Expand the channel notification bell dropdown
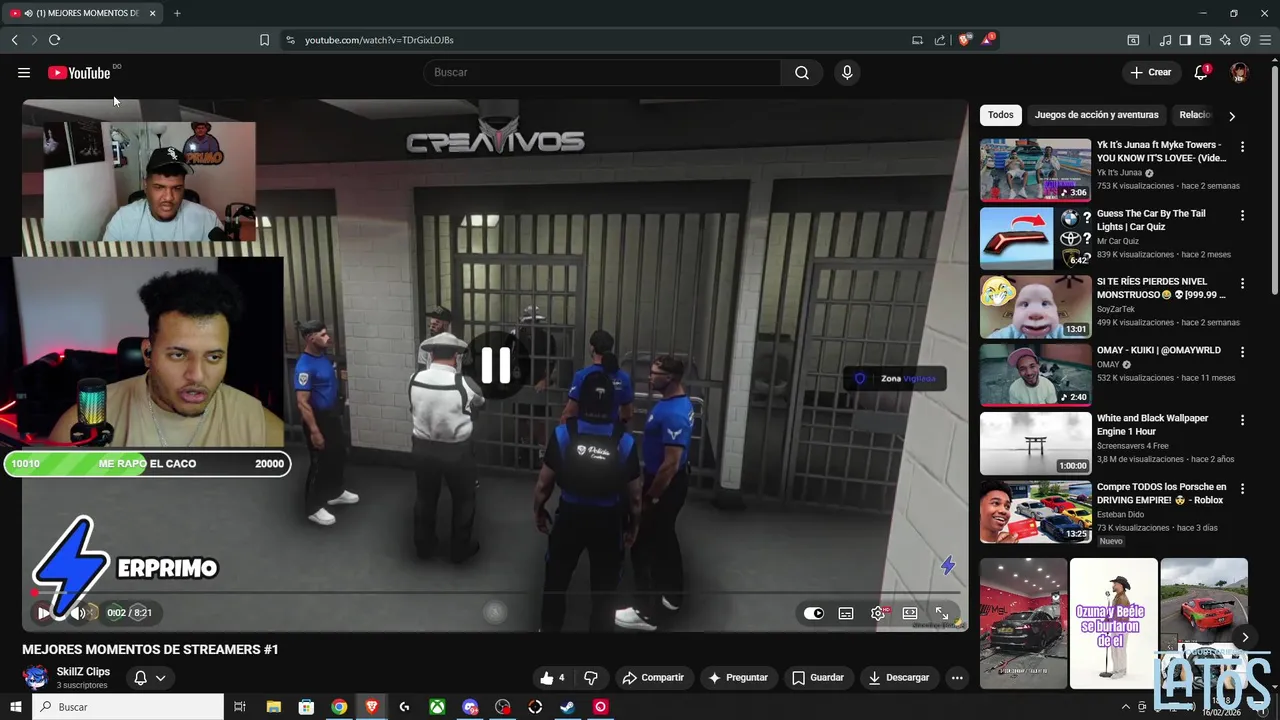The height and width of the screenshot is (720, 1280). point(150,678)
